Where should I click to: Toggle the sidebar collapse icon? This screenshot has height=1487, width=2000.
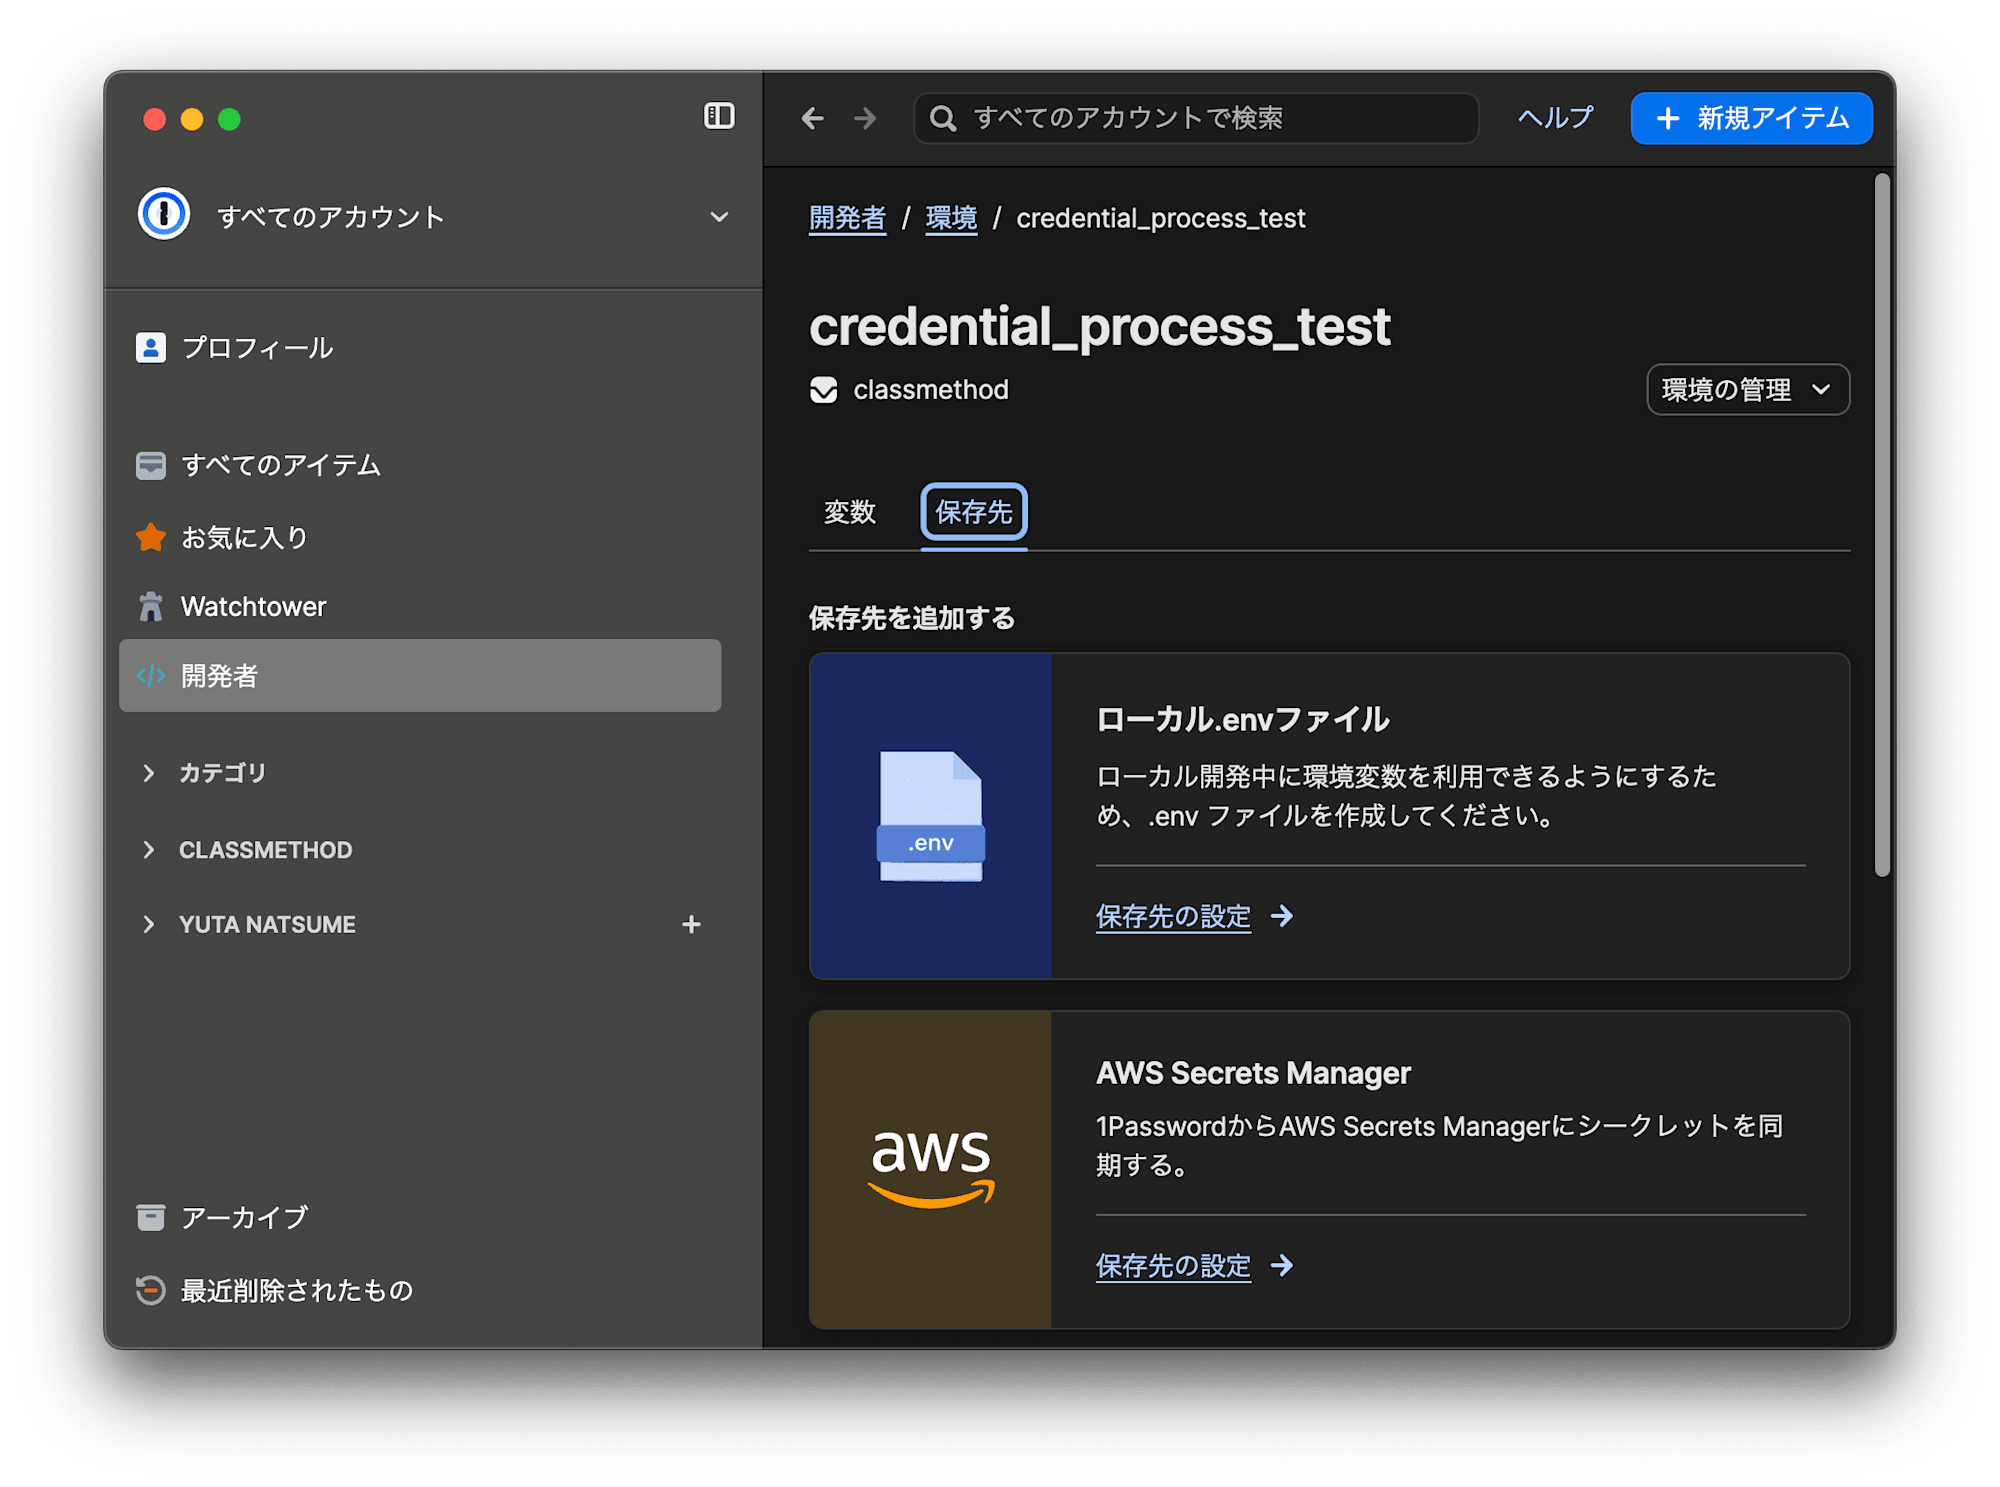719,117
